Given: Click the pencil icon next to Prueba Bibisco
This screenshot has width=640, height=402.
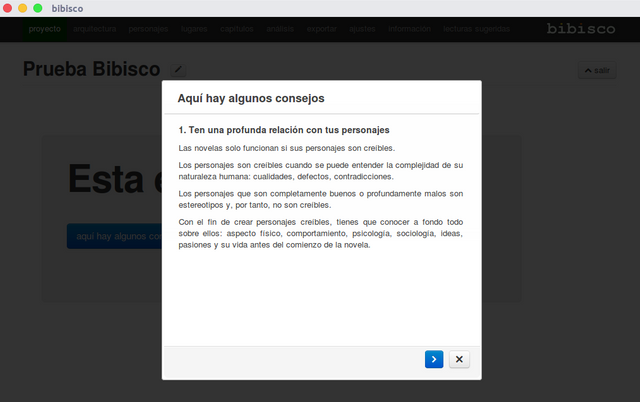Looking at the screenshot, I should click(178, 70).
